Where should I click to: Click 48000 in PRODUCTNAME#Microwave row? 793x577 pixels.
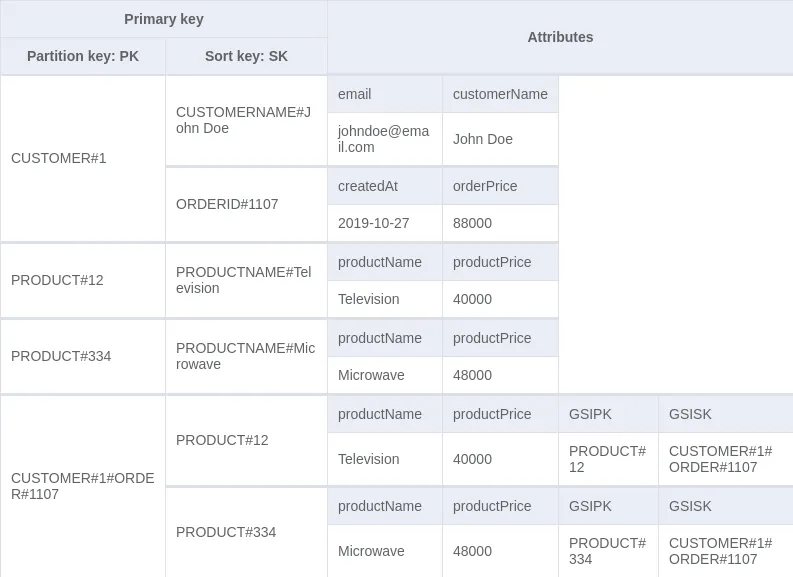(500, 375)
